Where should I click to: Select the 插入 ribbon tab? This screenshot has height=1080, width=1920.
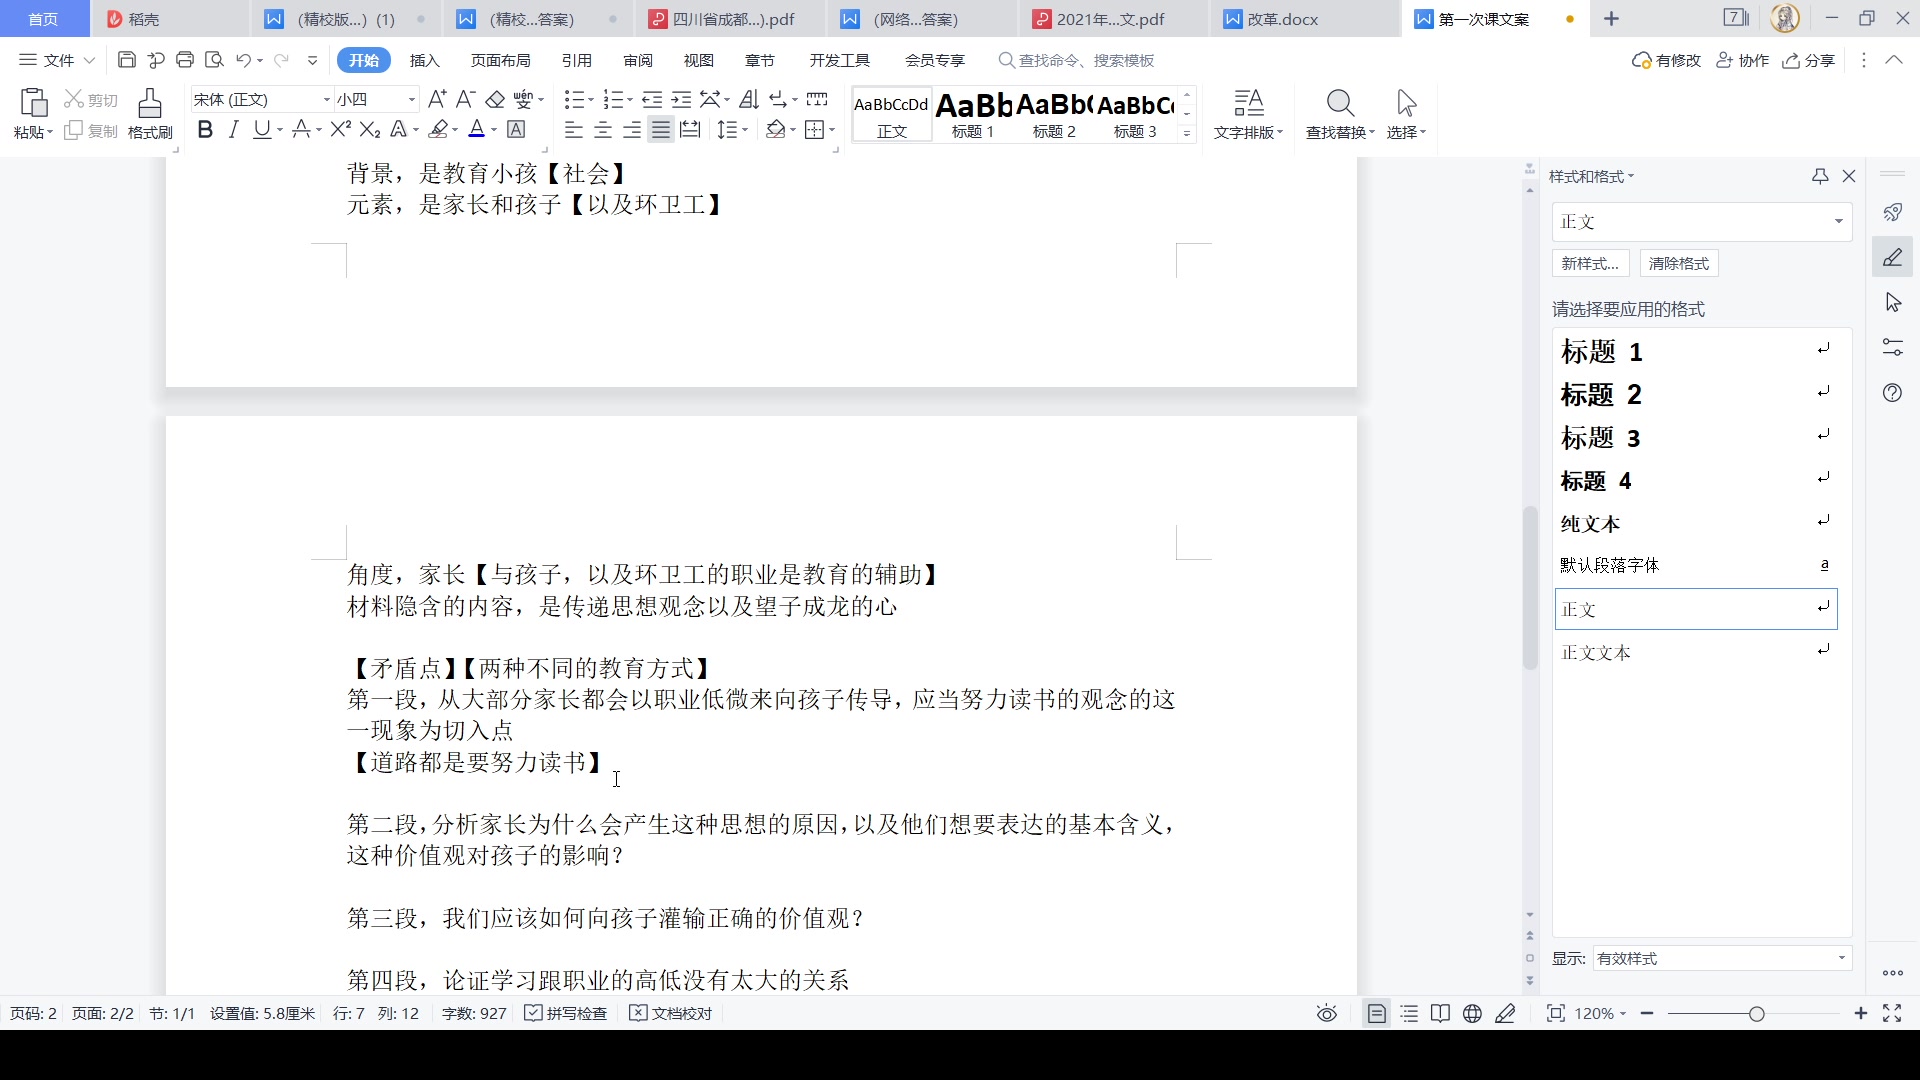pos(425,61)
